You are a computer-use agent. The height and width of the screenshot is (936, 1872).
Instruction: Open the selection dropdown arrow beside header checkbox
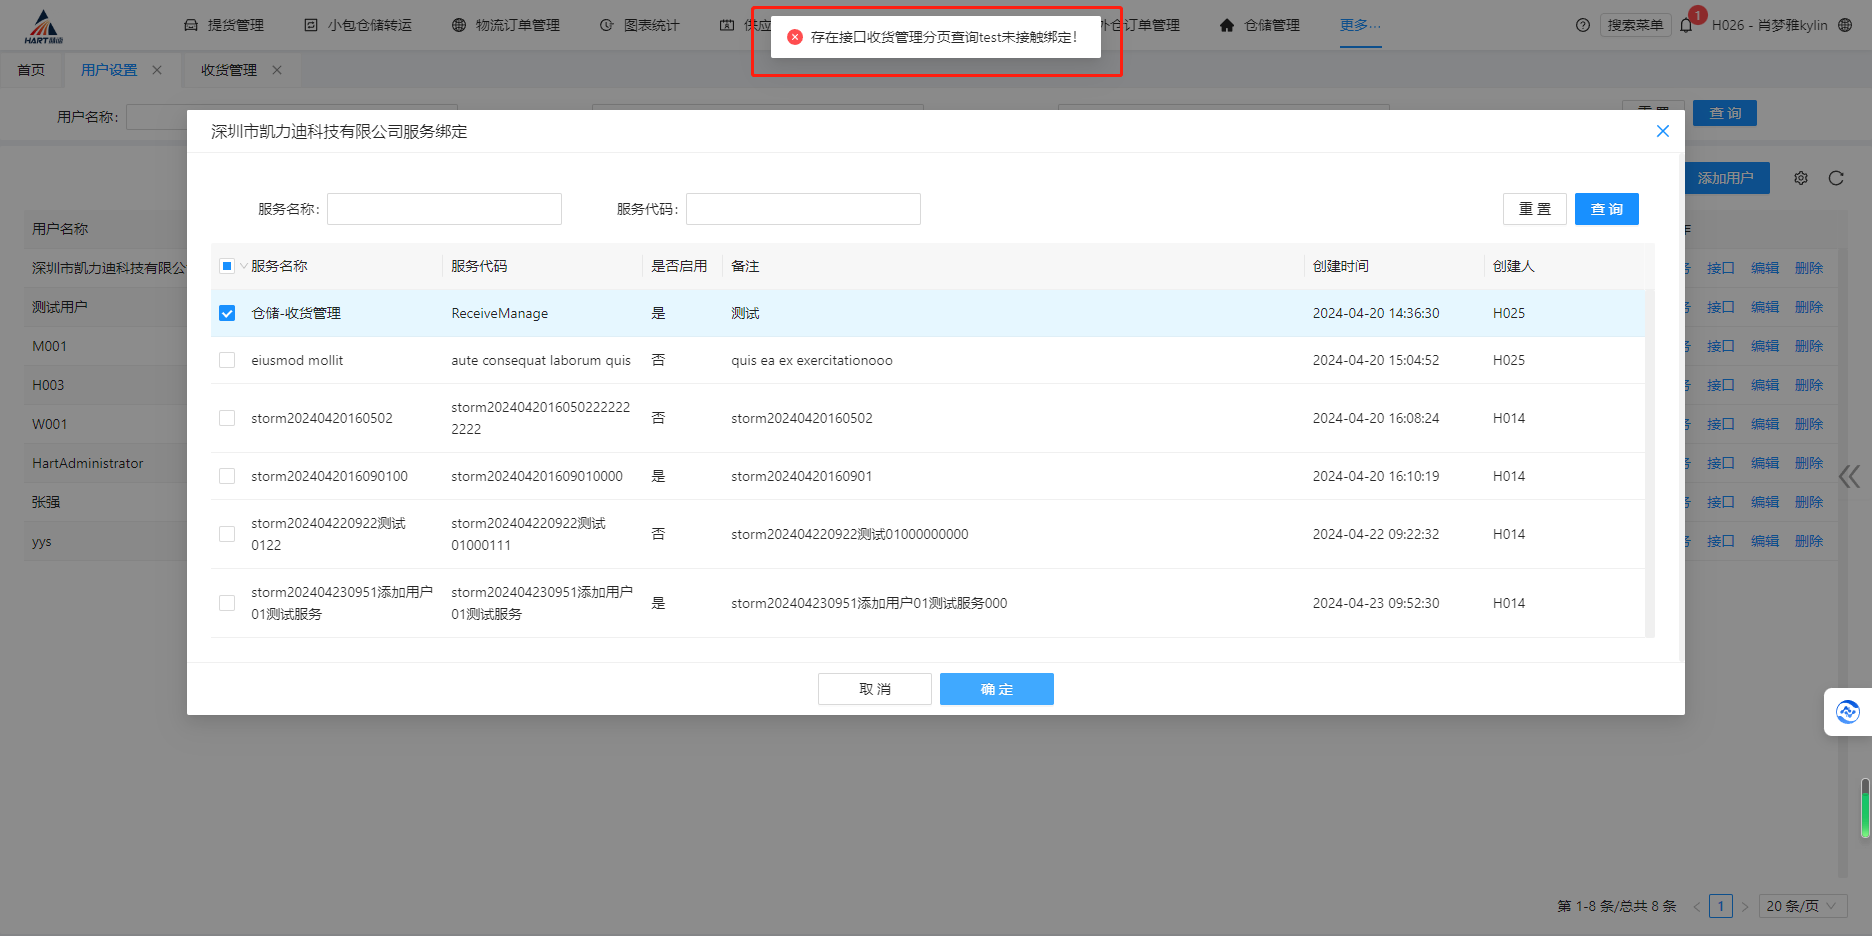[x=243, y=266]
